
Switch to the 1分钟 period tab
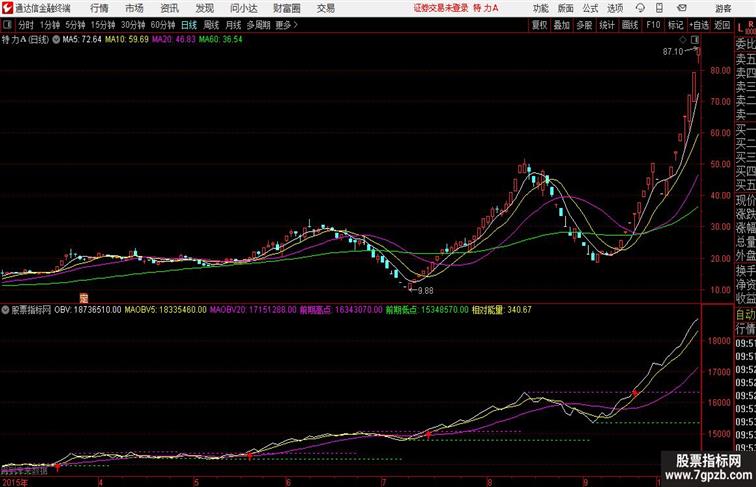50,25
